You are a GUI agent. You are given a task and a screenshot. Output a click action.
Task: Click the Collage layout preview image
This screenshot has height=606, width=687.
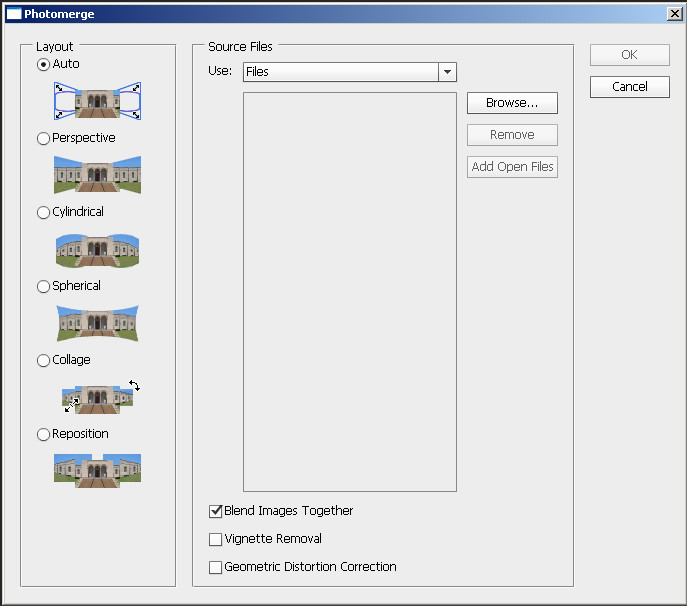[x=100, y=397]
